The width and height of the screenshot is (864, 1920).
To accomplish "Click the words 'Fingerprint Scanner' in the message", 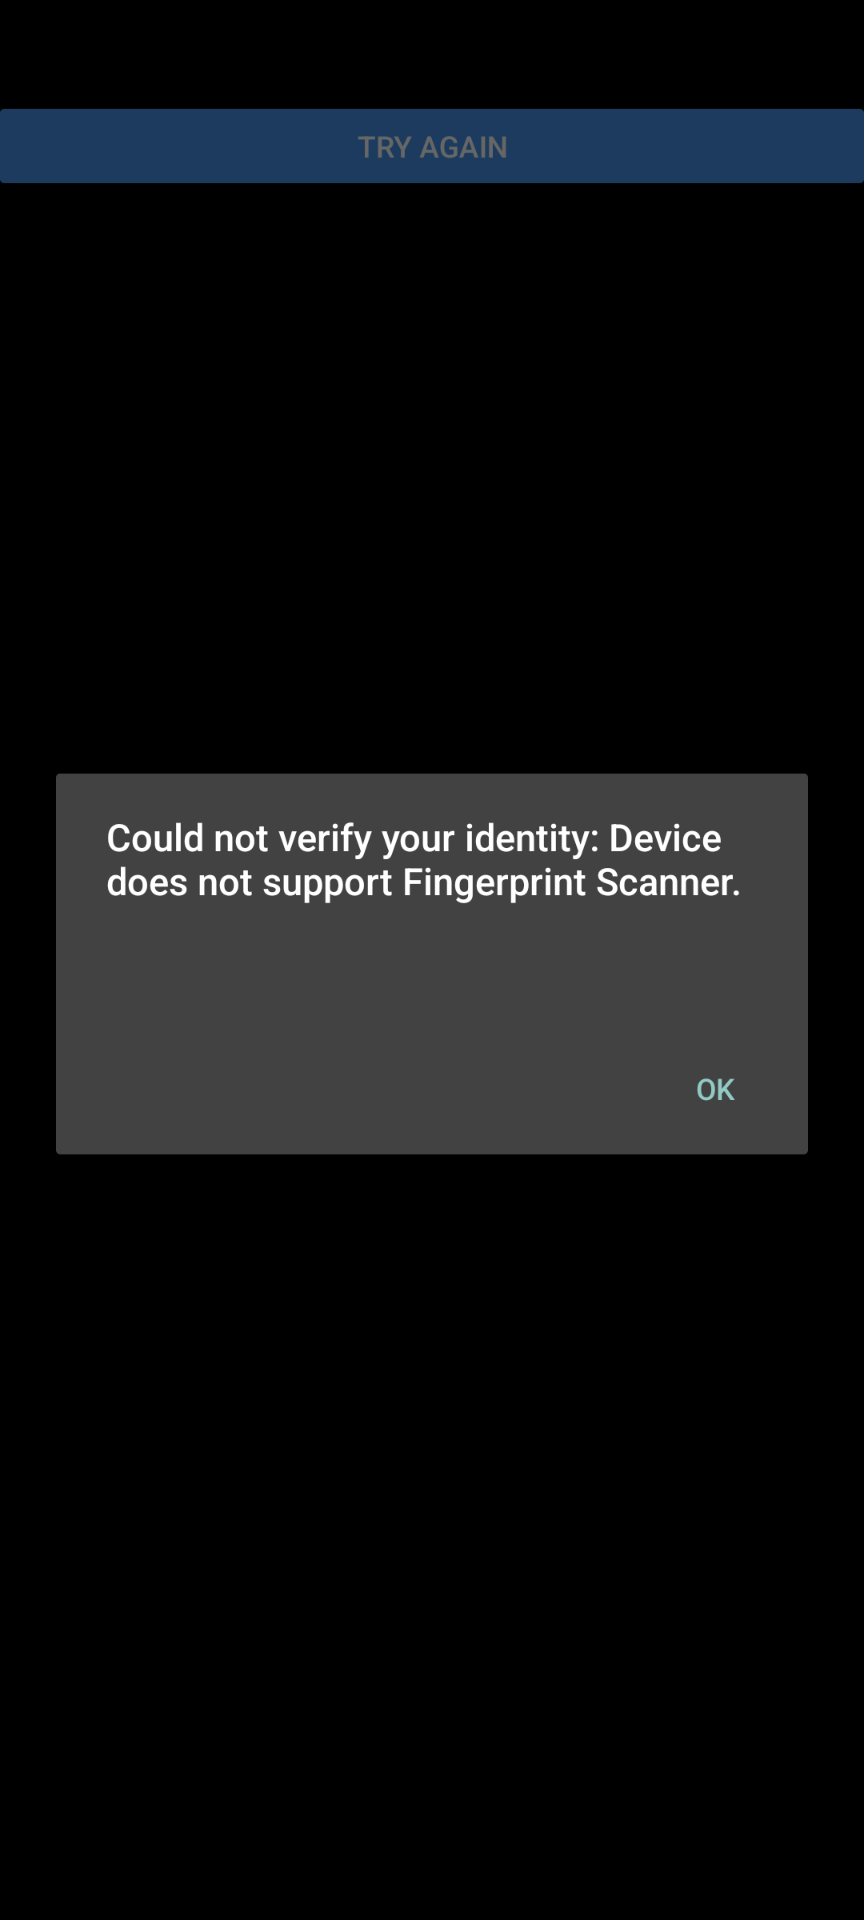I will tap(571, 882).
